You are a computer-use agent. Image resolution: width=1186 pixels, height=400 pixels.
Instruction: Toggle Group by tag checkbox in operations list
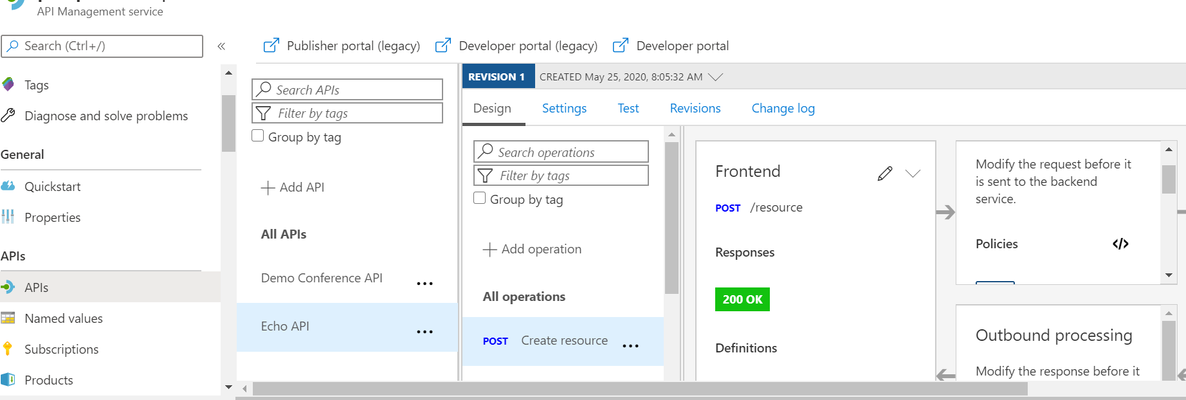[480, 199]
